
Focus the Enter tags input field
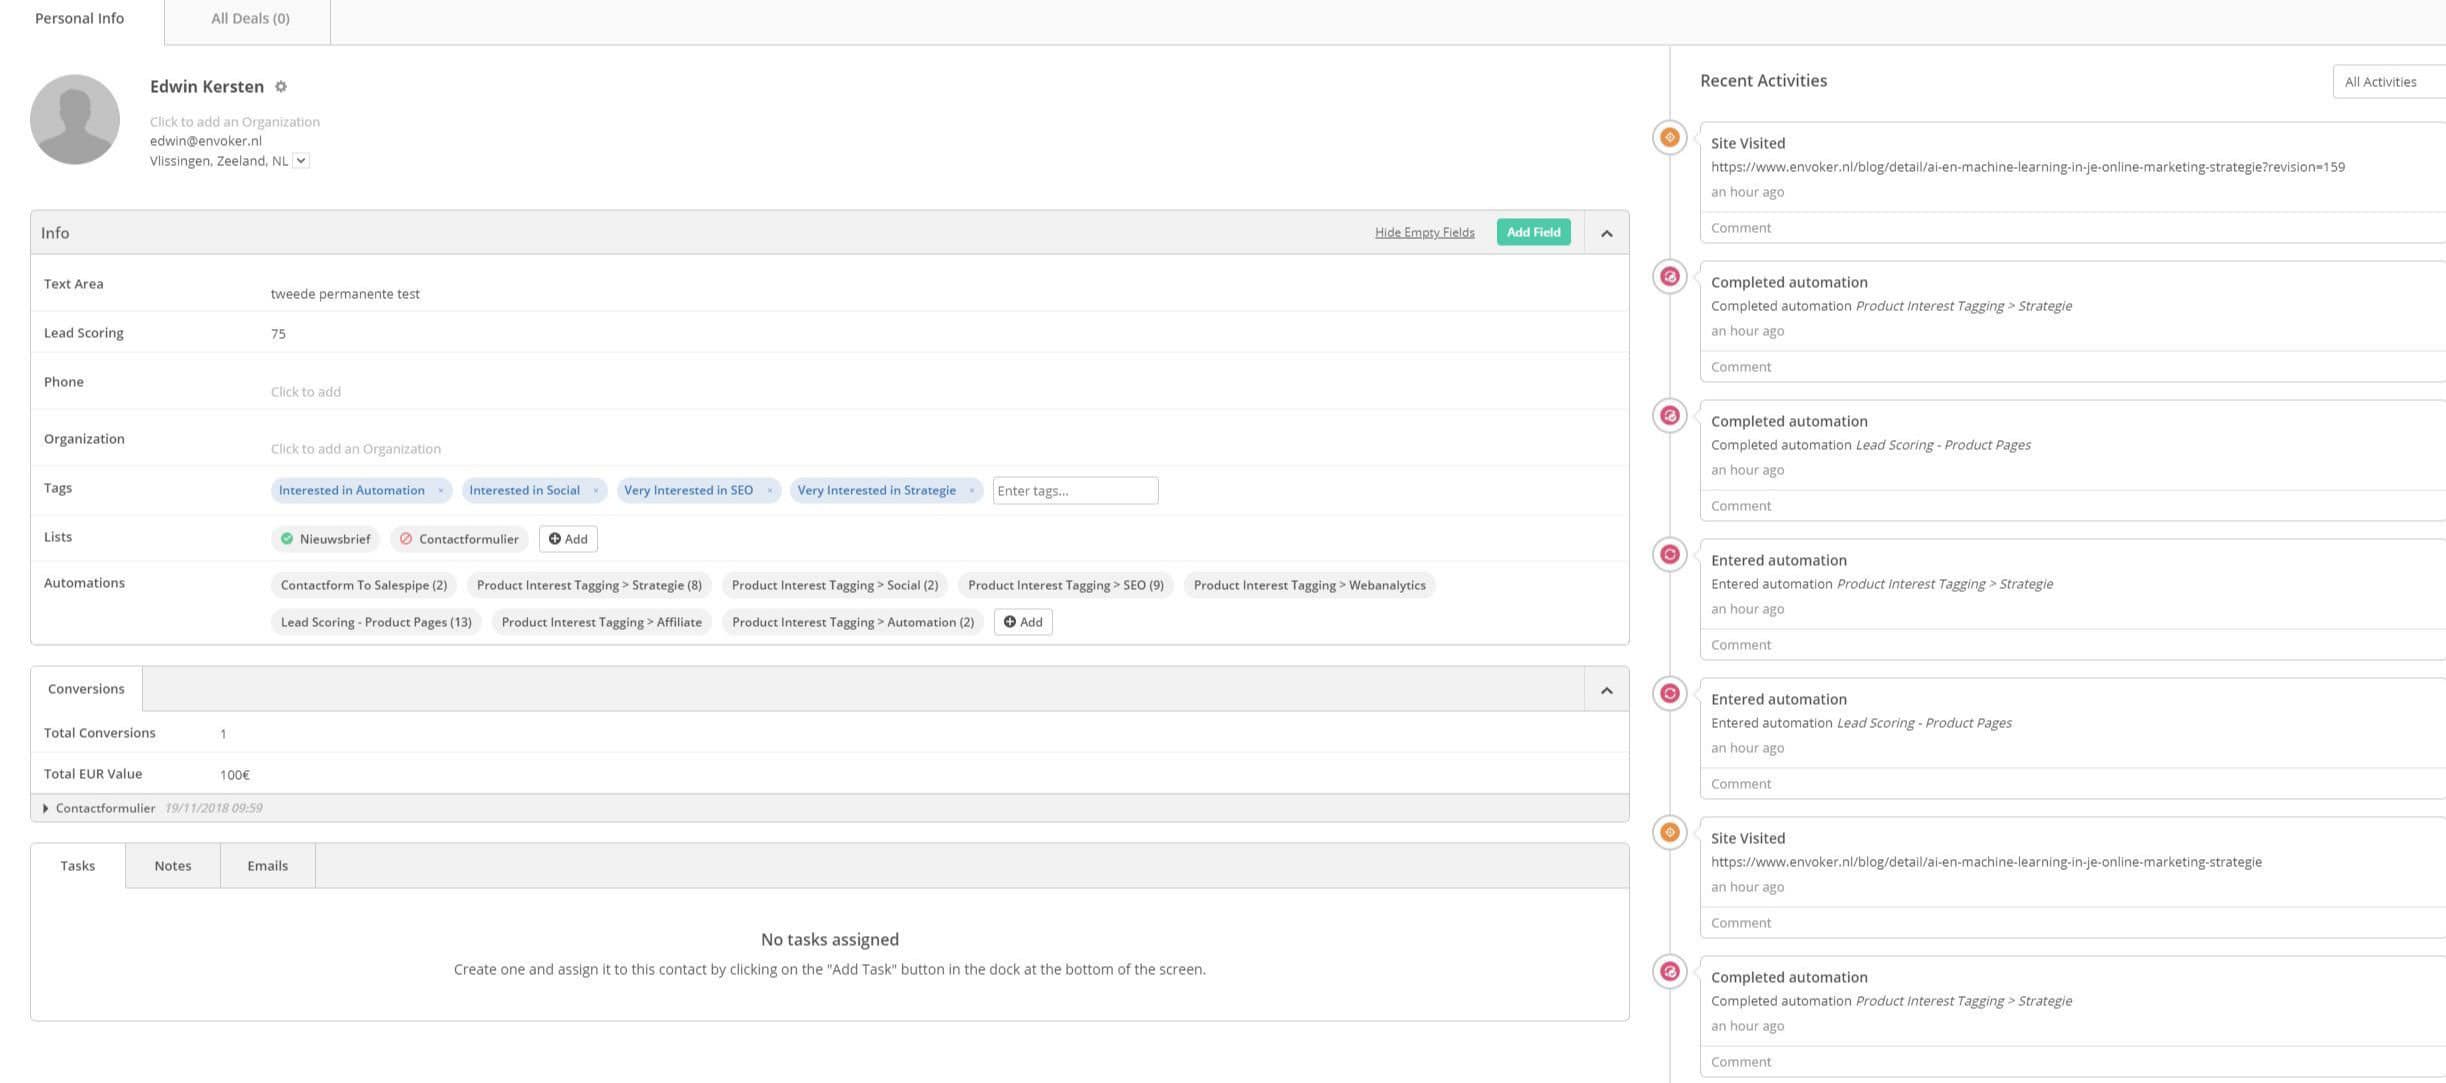pyautogui.click(x=1075, y=491)
